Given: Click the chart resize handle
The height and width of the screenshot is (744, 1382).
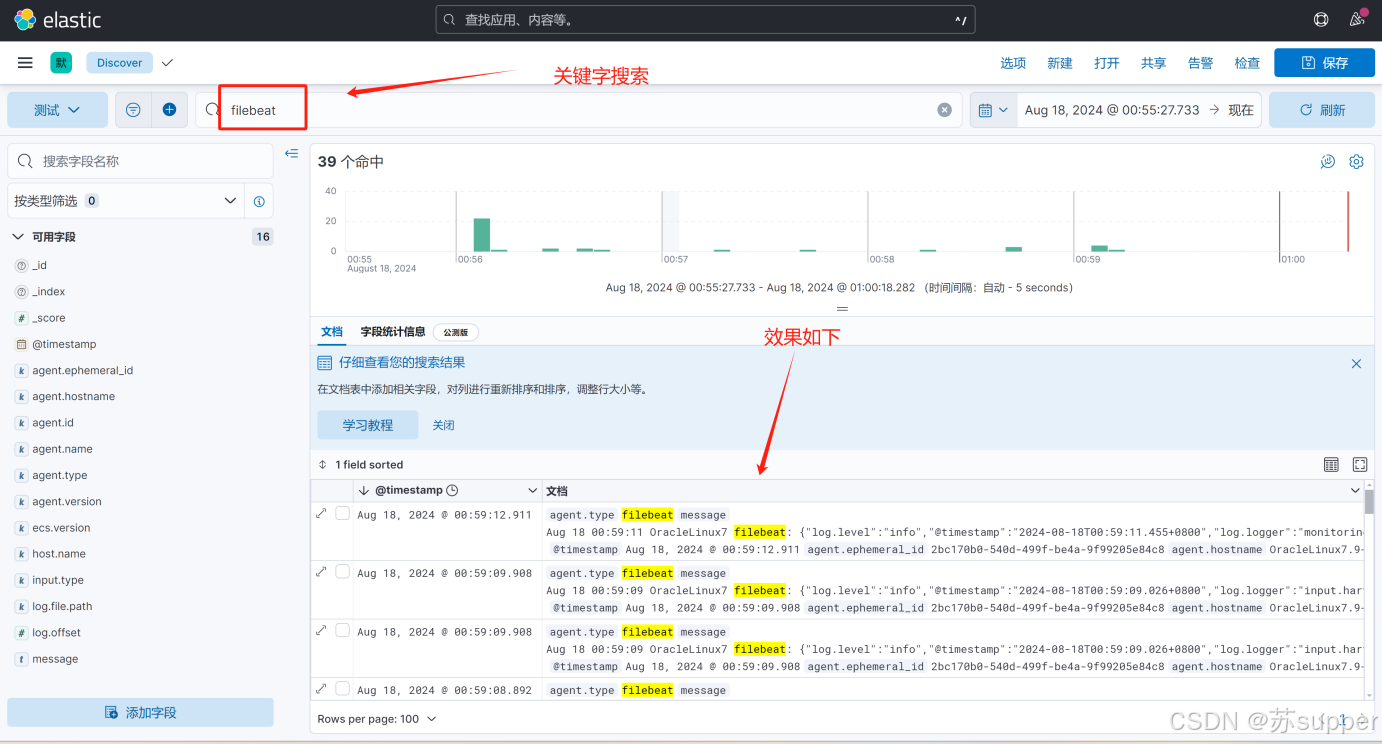Looking at the screenshot, I should coord(842,309).
